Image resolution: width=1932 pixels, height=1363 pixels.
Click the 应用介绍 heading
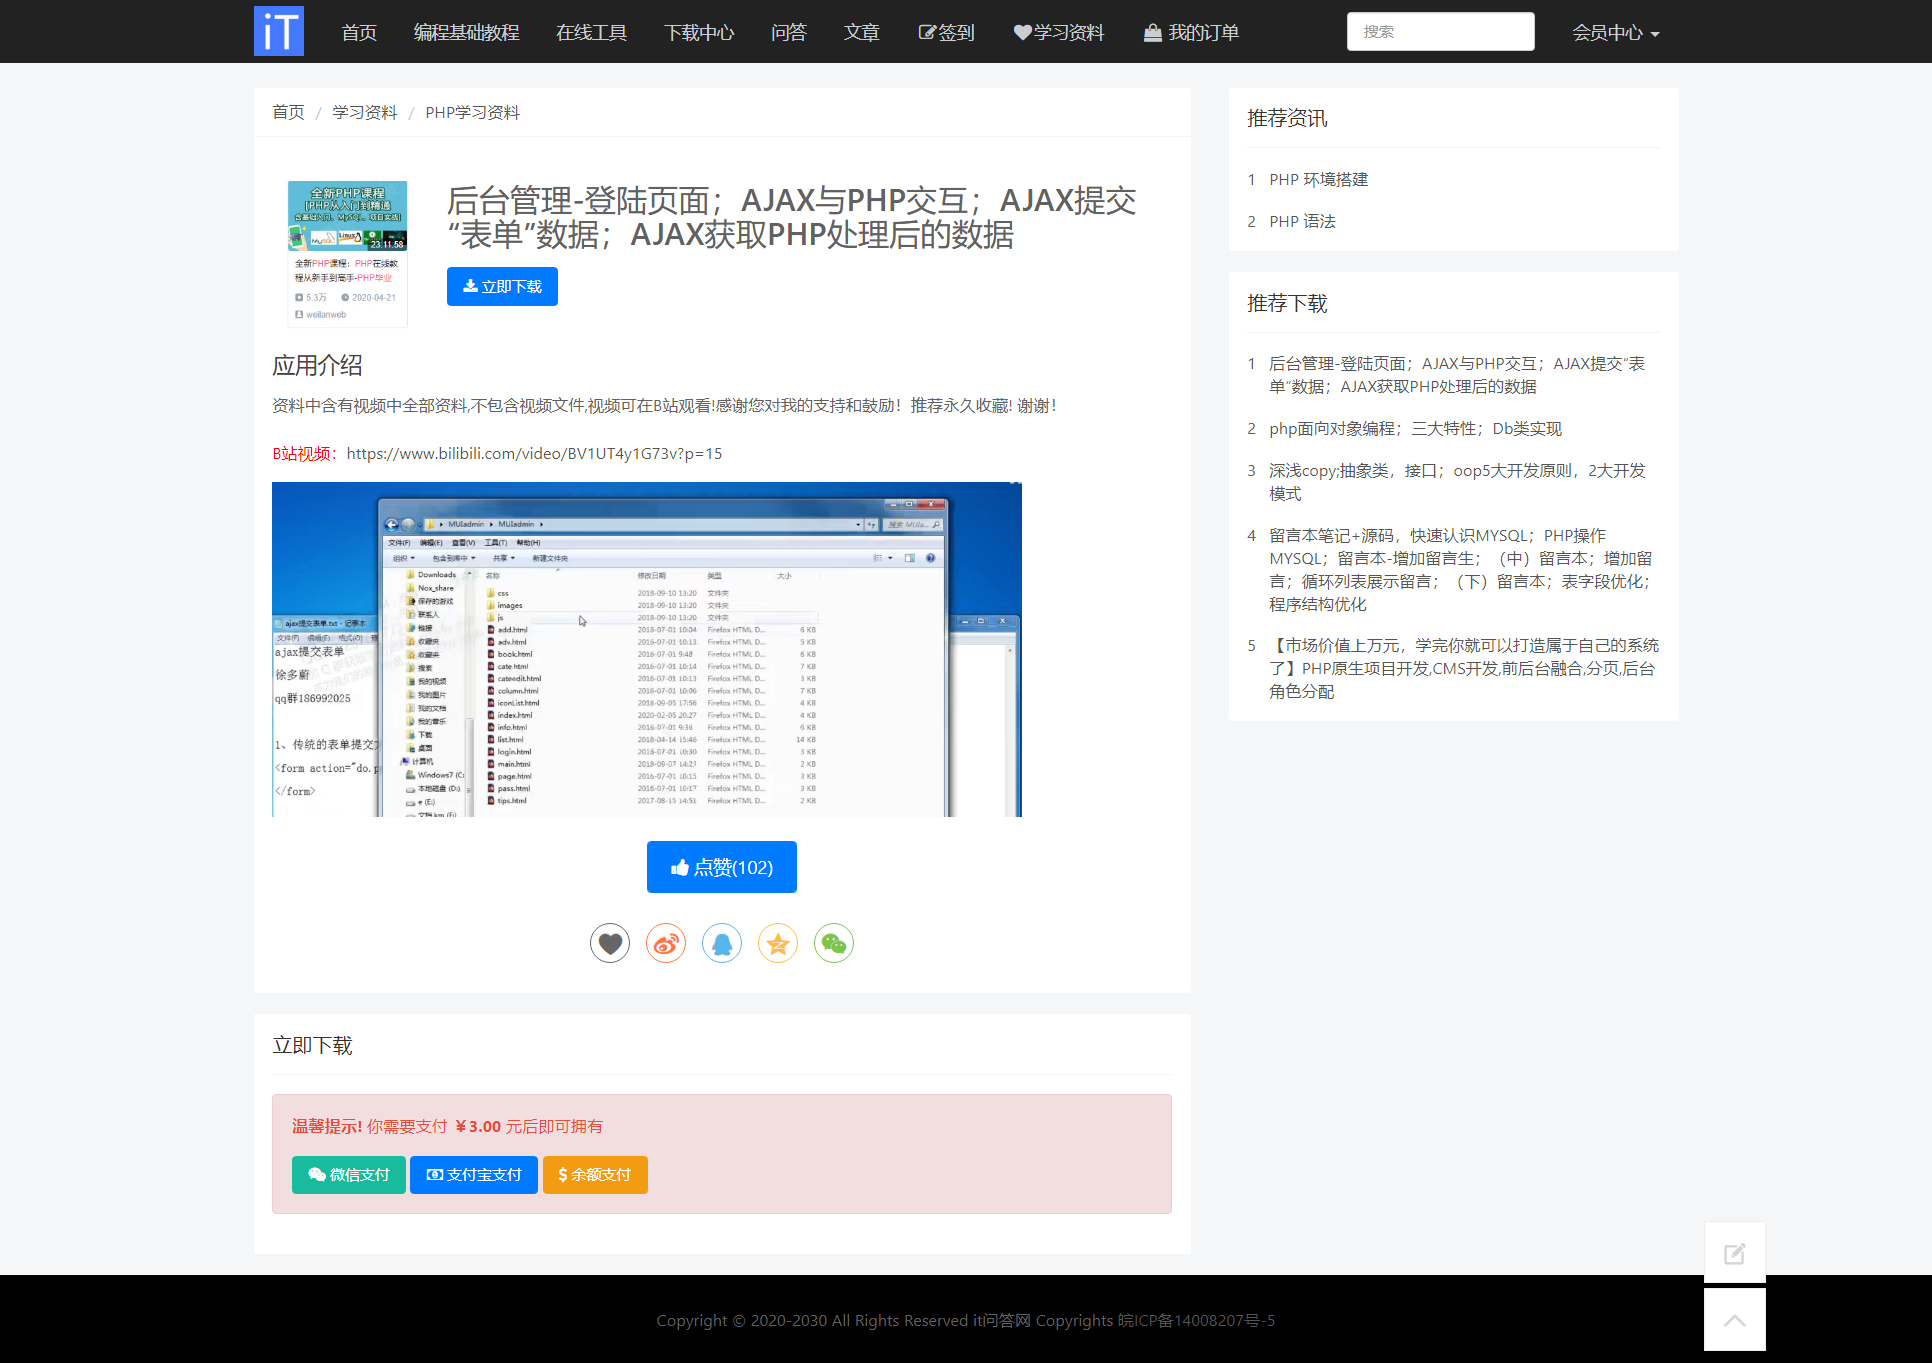click(317, 365)
